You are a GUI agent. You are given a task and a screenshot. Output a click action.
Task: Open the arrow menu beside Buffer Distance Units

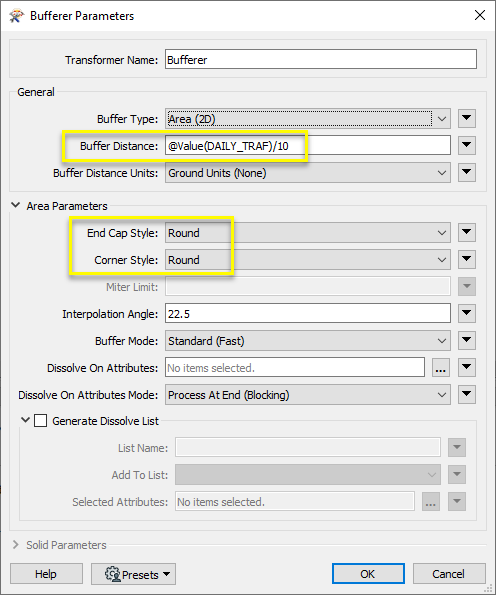coord(466,173)
